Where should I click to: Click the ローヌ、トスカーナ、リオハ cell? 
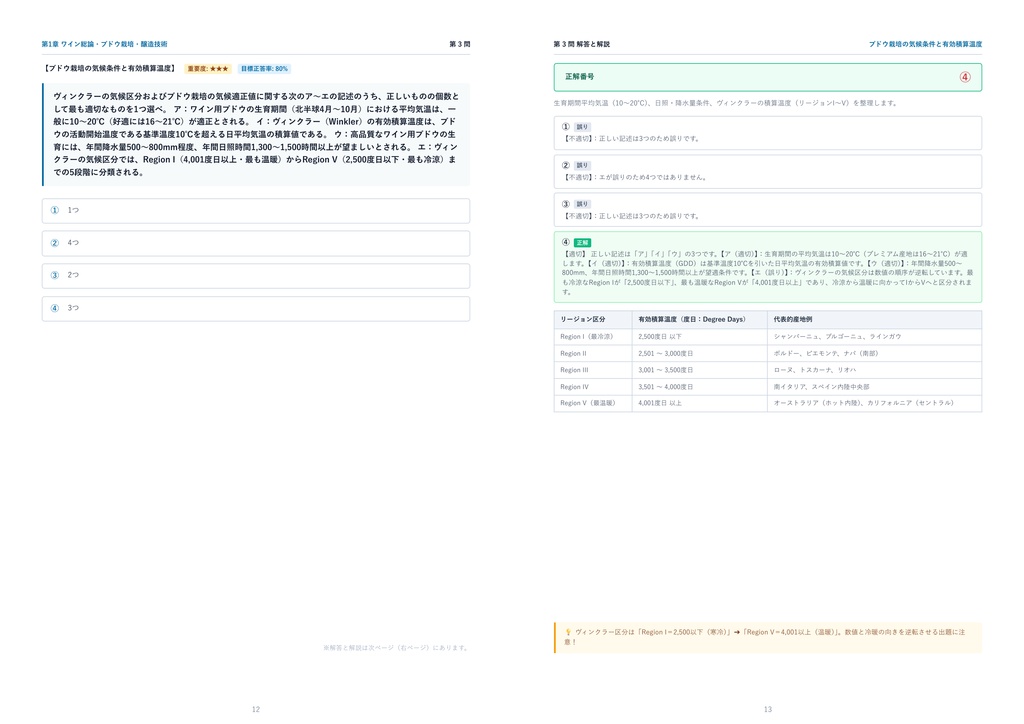874,370
